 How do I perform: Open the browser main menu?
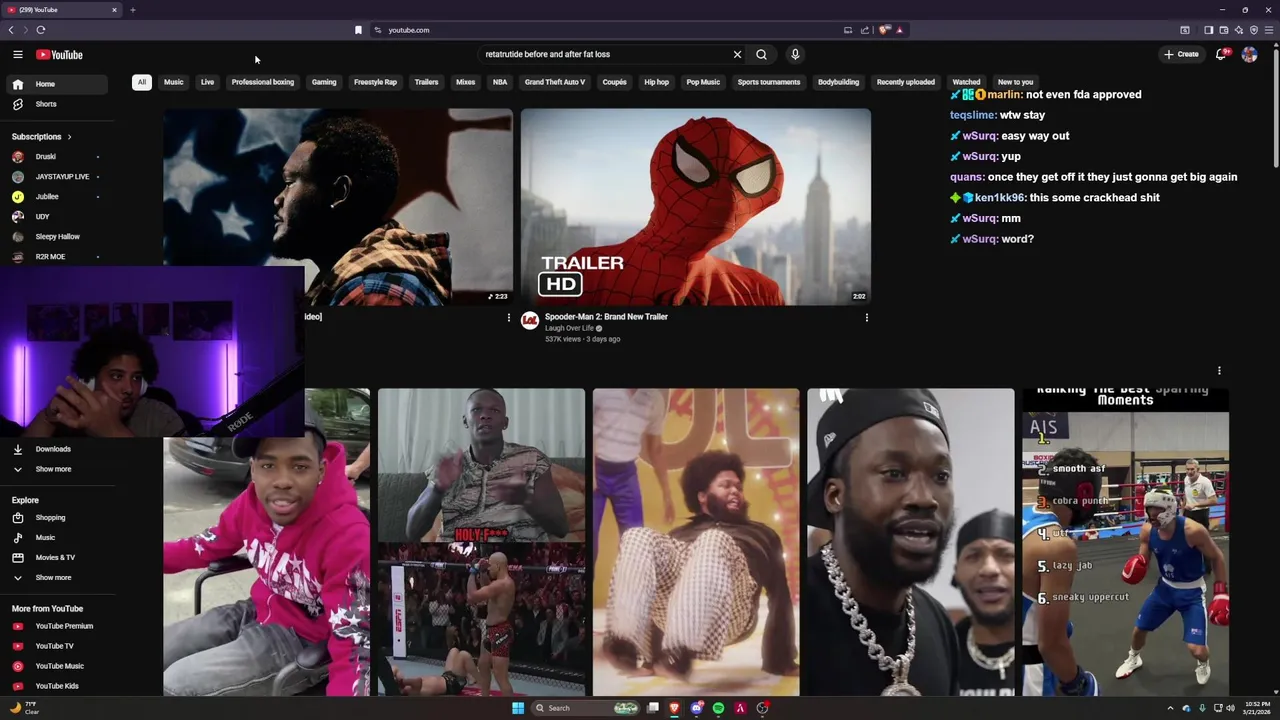point(1269,30)
